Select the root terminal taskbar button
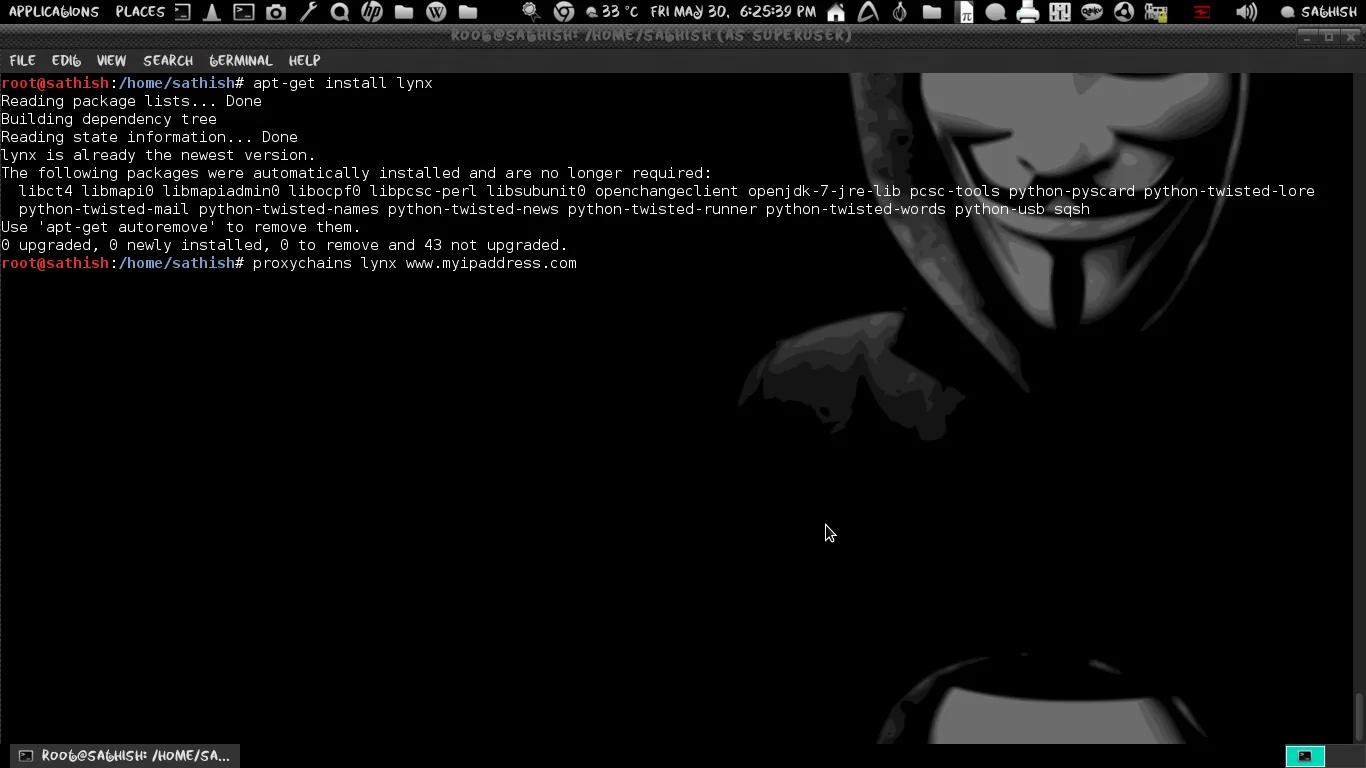The image size is (1366, 768). pyautogui.click(x=125, y=756)
